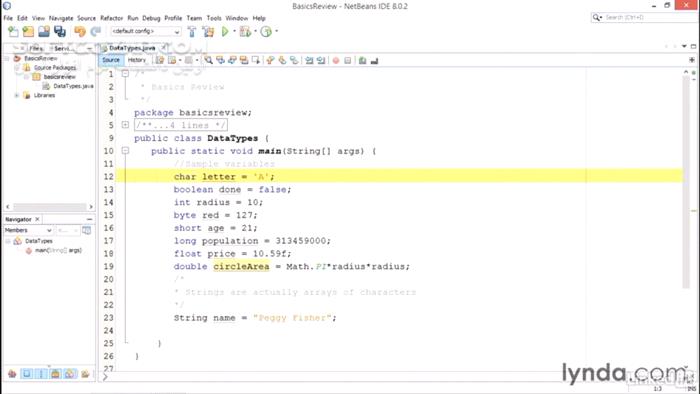Toggle Show Non-Public Members navigator filter
700x394 pixels.
coord(55,374)
